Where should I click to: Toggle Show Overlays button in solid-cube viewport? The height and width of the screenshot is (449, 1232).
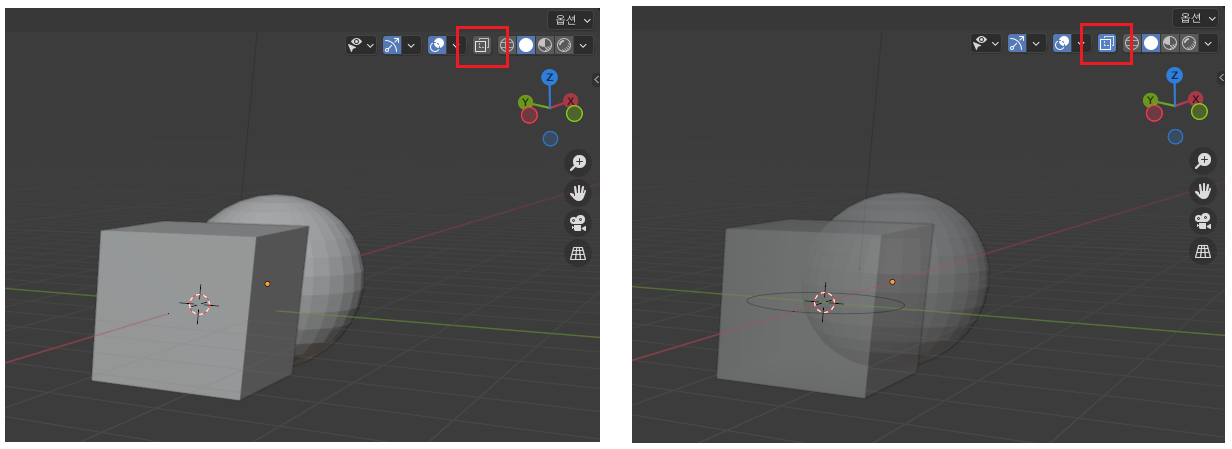[437, 45]
